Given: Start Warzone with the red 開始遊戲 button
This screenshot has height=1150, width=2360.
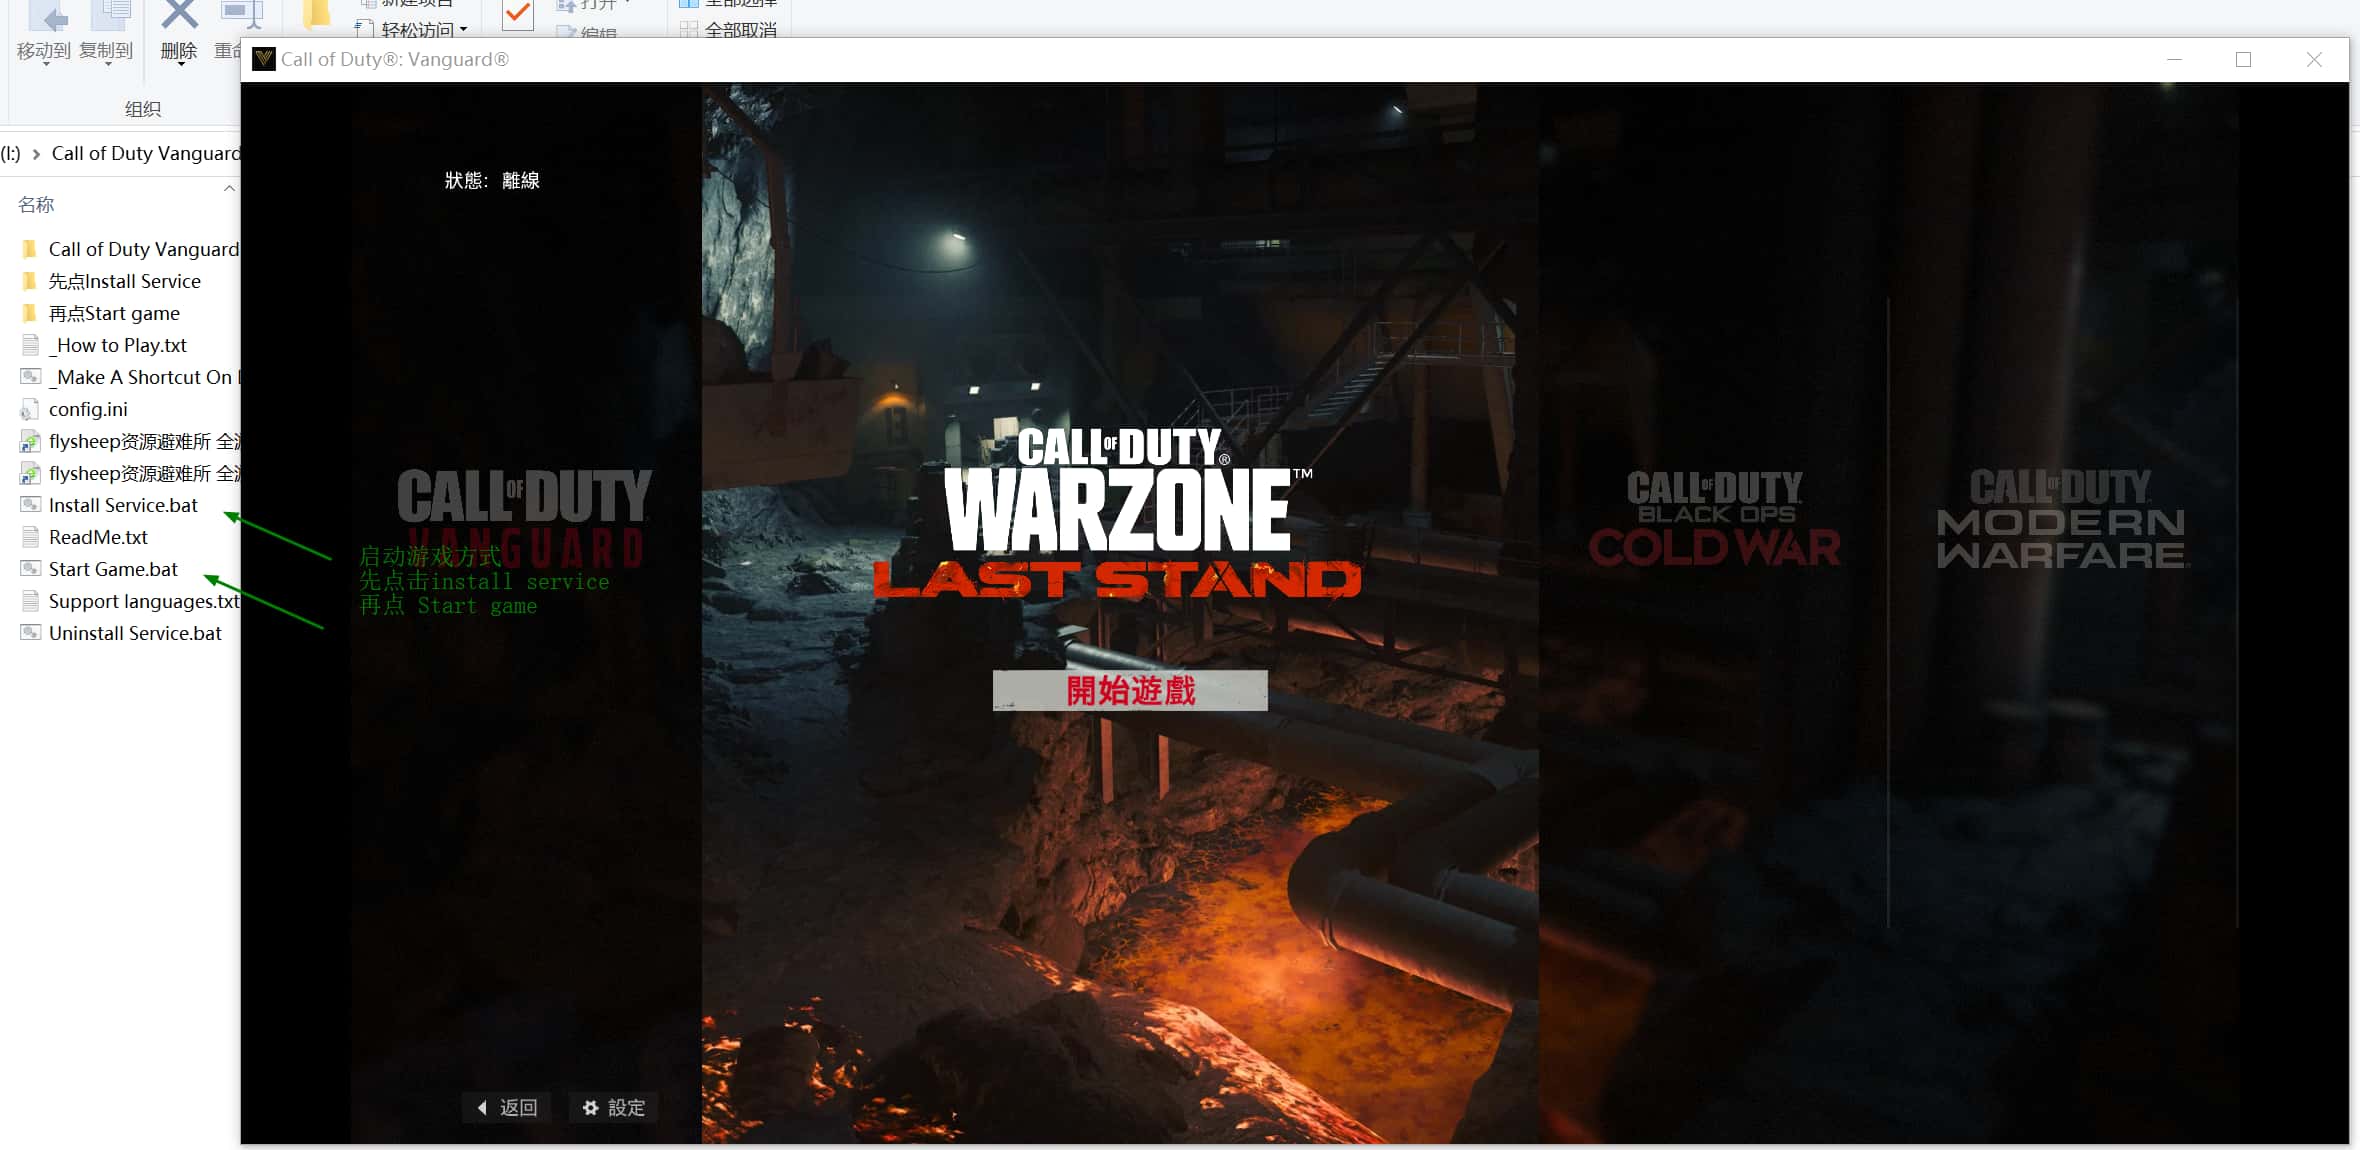Looking at the screenshot, I should (1130, 690).
